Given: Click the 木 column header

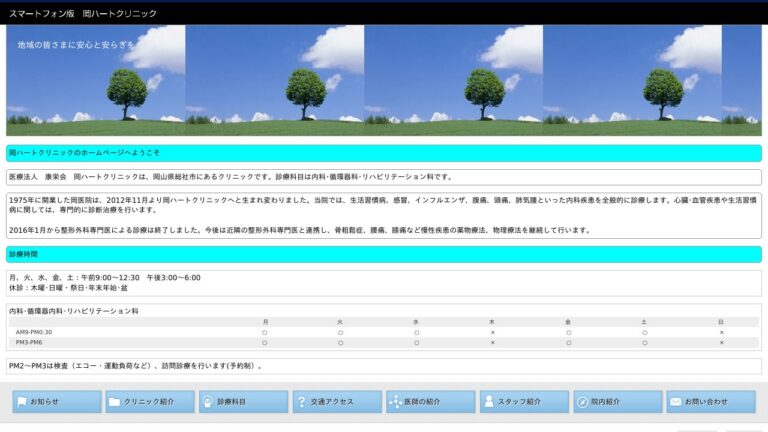Looking at the screenshot, I should coord(492,322).
